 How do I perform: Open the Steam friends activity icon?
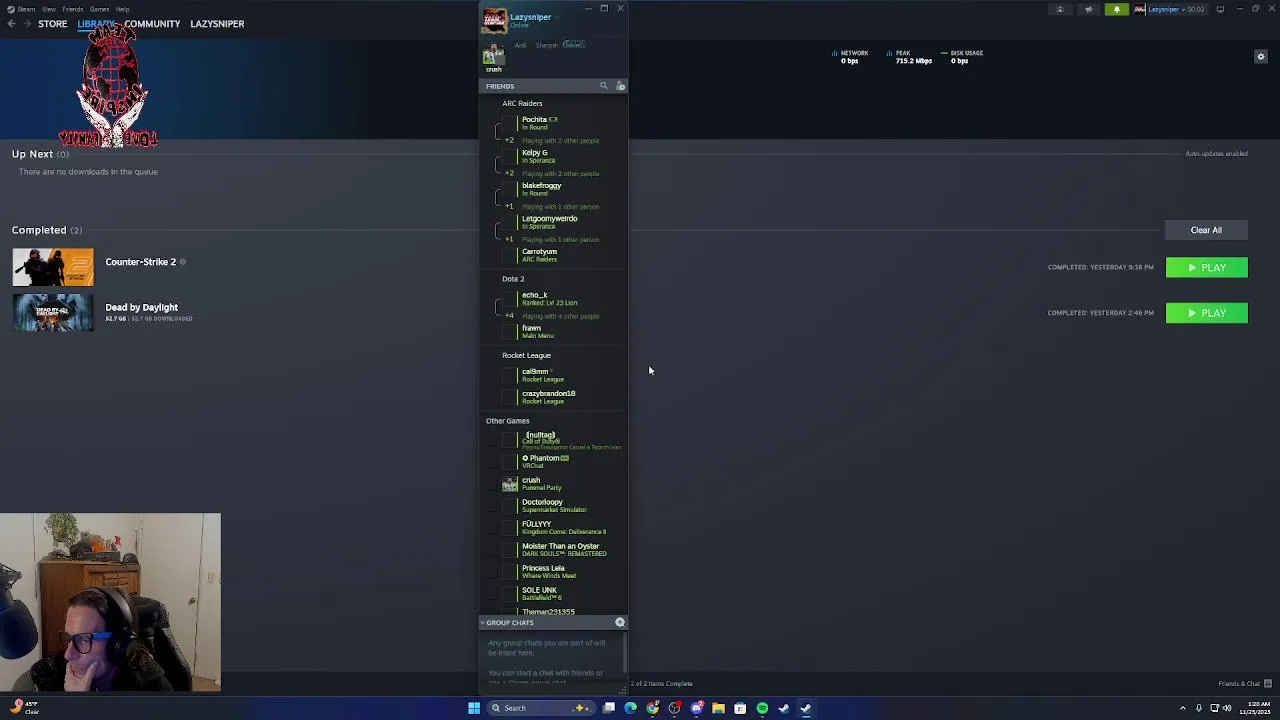pos(1060,9)
